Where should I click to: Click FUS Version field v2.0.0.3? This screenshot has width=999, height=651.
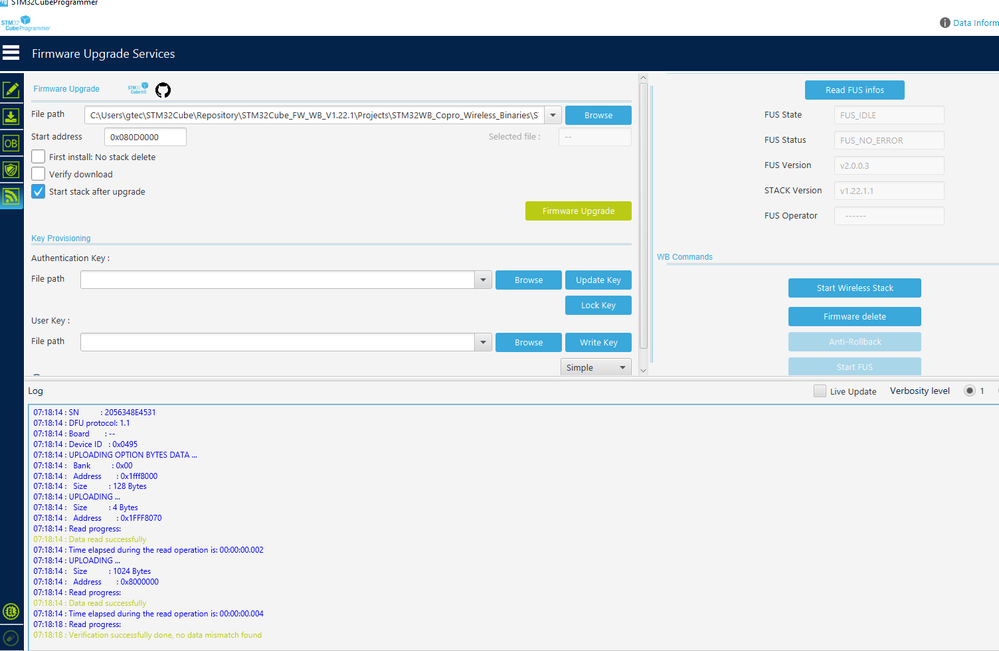pos(889,166)
